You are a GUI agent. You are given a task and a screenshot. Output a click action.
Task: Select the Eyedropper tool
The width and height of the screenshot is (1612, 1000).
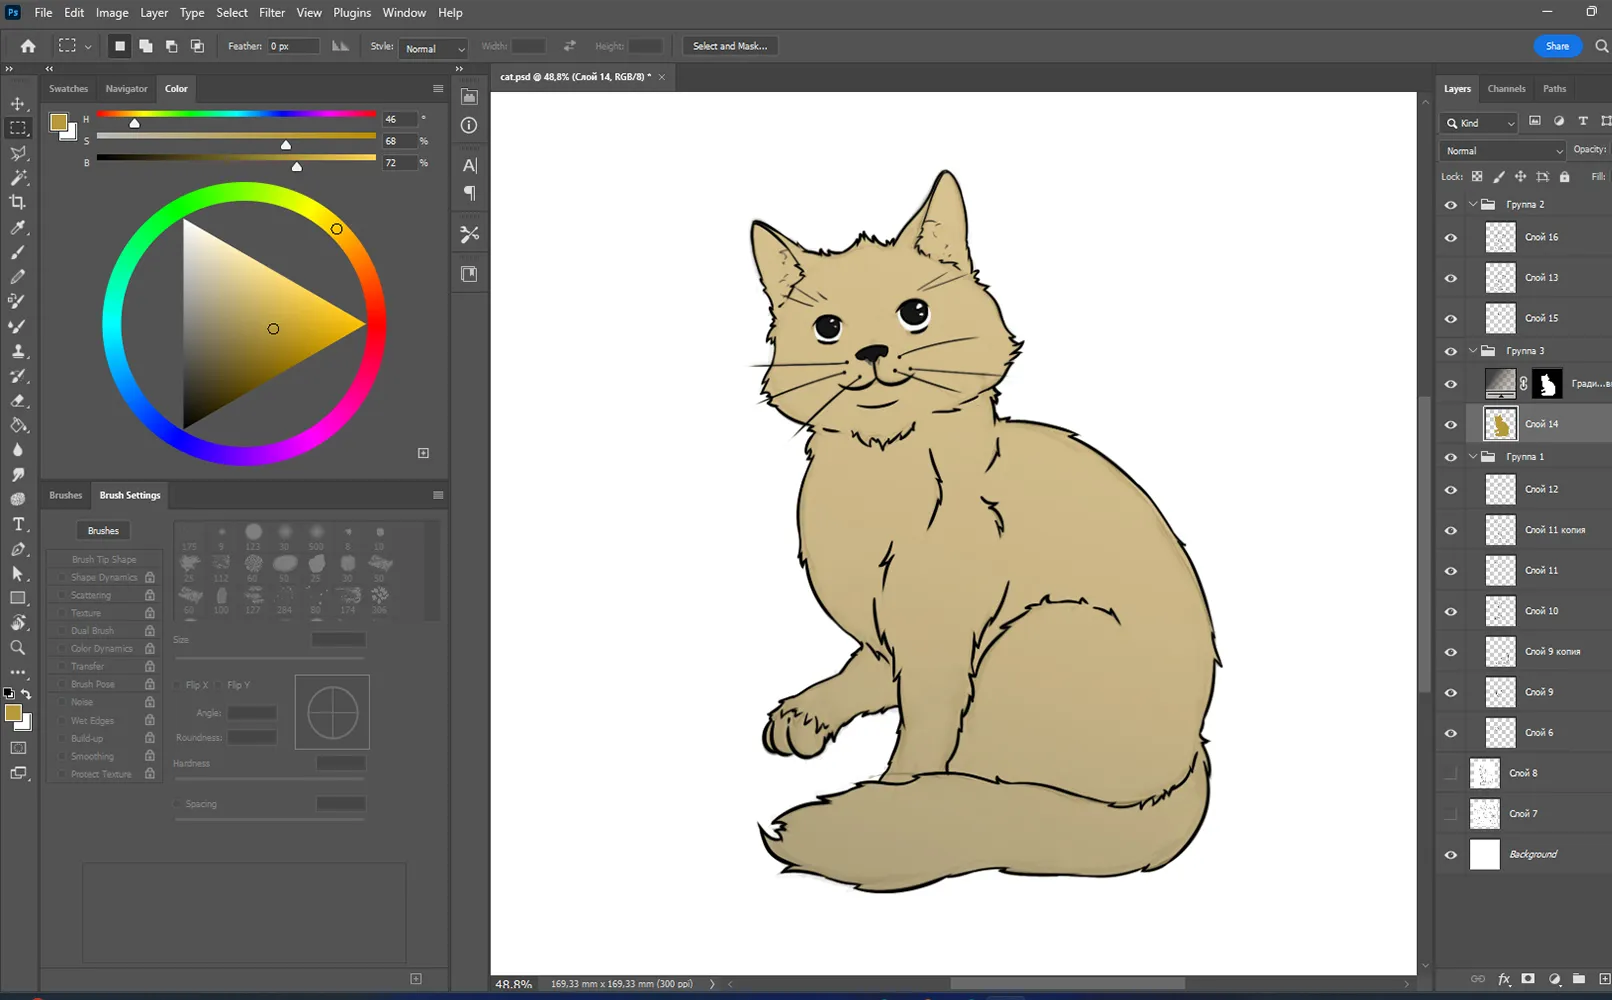tap(18, 228)
